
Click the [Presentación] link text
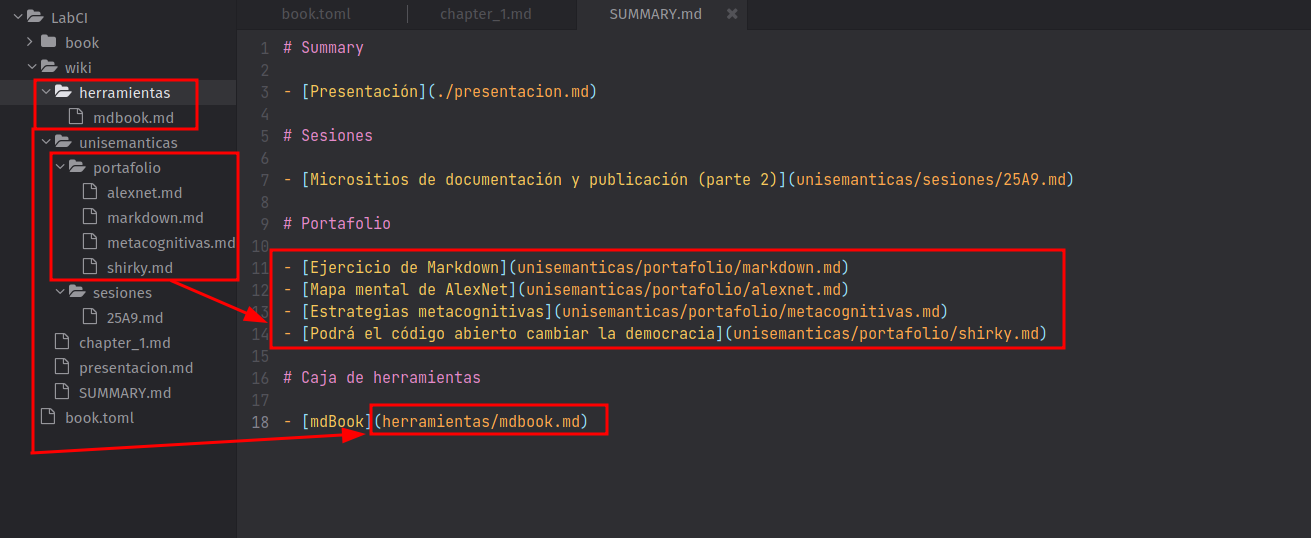[x=364, y=91]
